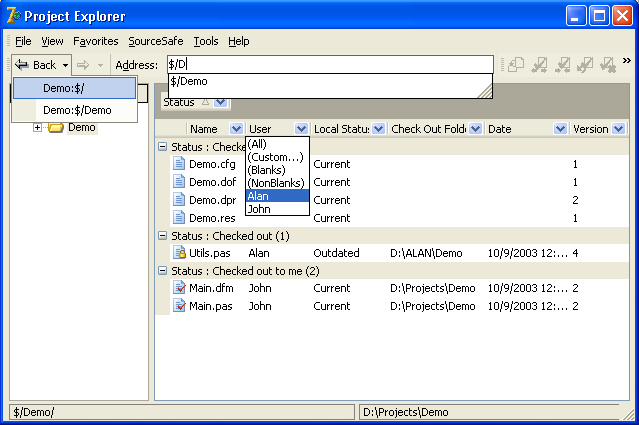The height and width of the screenshot is (425, 639).
Task: Click the Forward arrow navigation icon
Action: [x=84, y=65]
